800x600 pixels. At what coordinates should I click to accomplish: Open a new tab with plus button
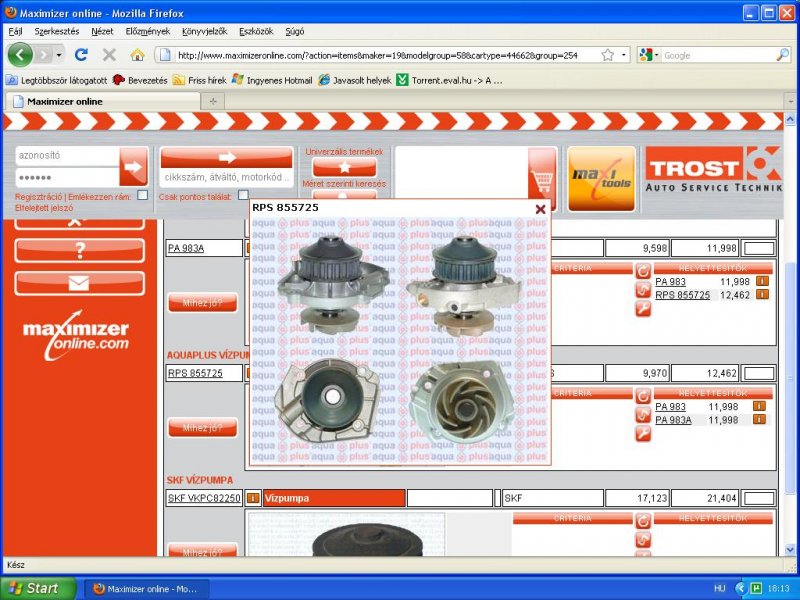[213, 102]
